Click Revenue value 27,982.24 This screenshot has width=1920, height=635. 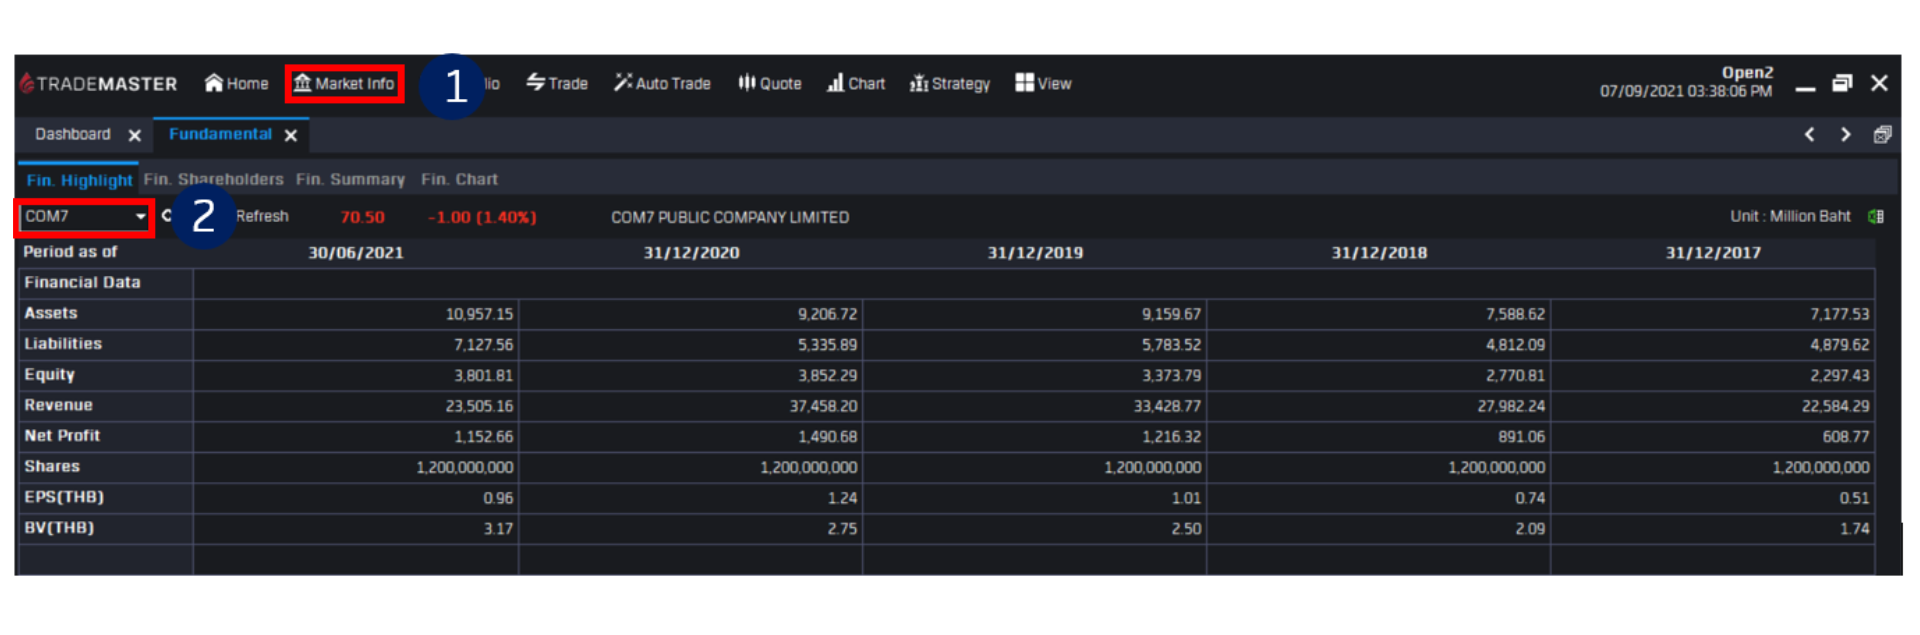[1511, 406]
